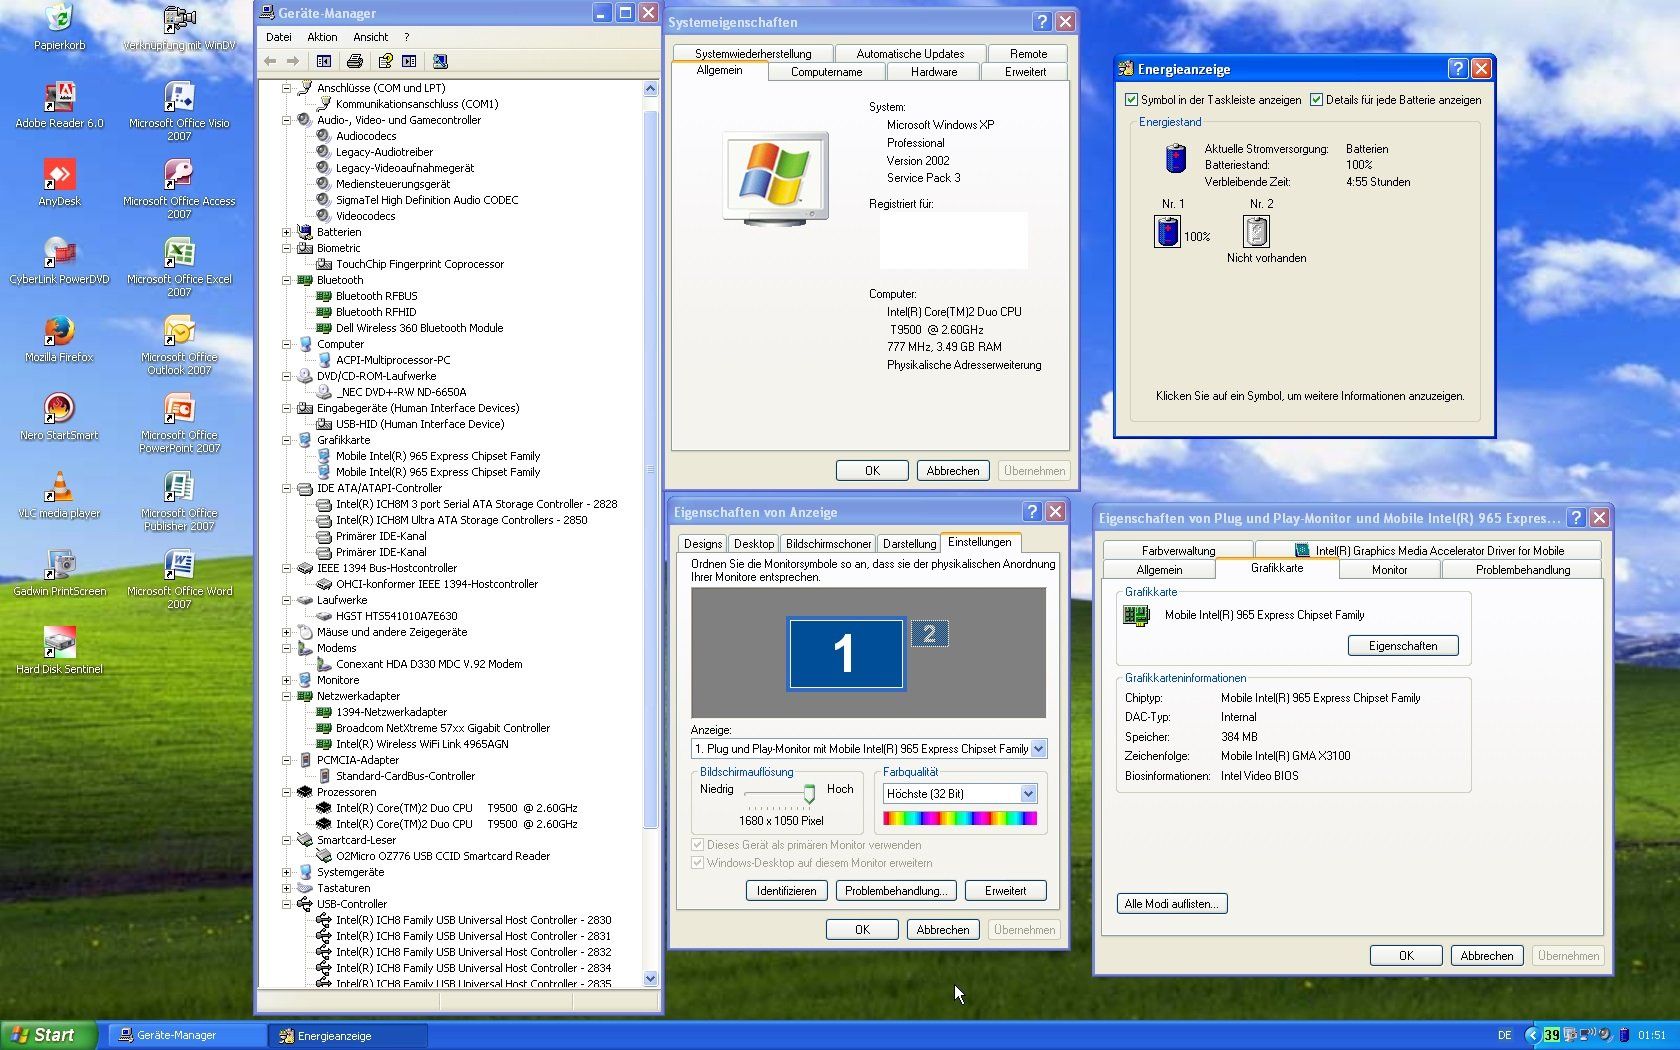
Task: Open the Anzeige monitor dropdown
Action: 1038,749
